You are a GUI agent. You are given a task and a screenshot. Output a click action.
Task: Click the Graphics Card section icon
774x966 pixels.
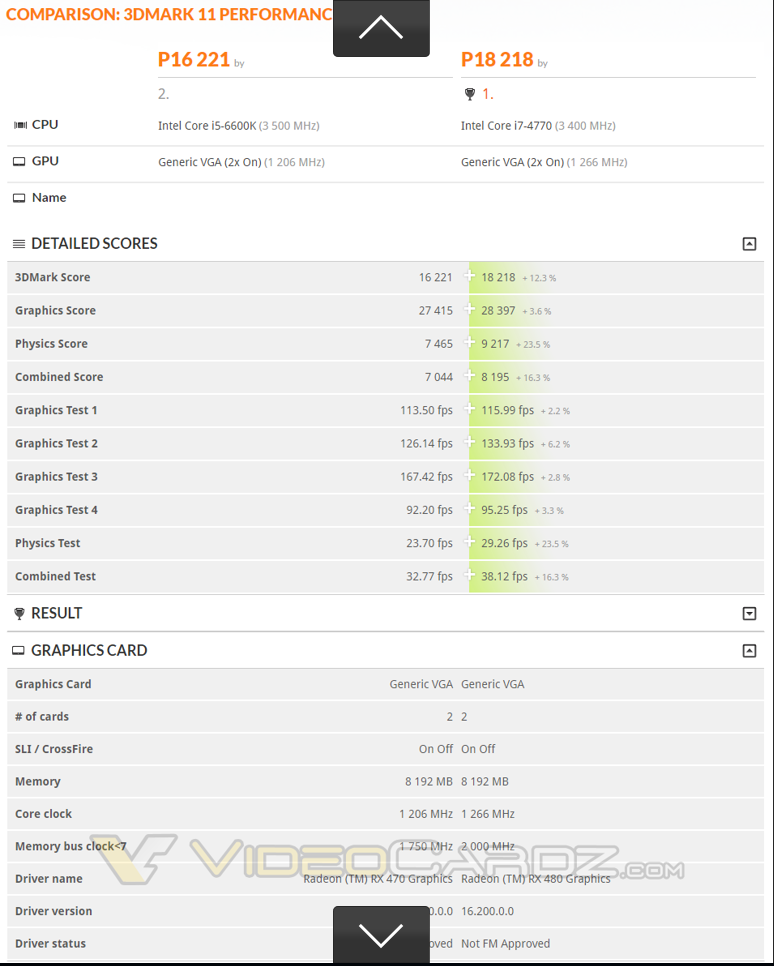(x=18, y=651)
